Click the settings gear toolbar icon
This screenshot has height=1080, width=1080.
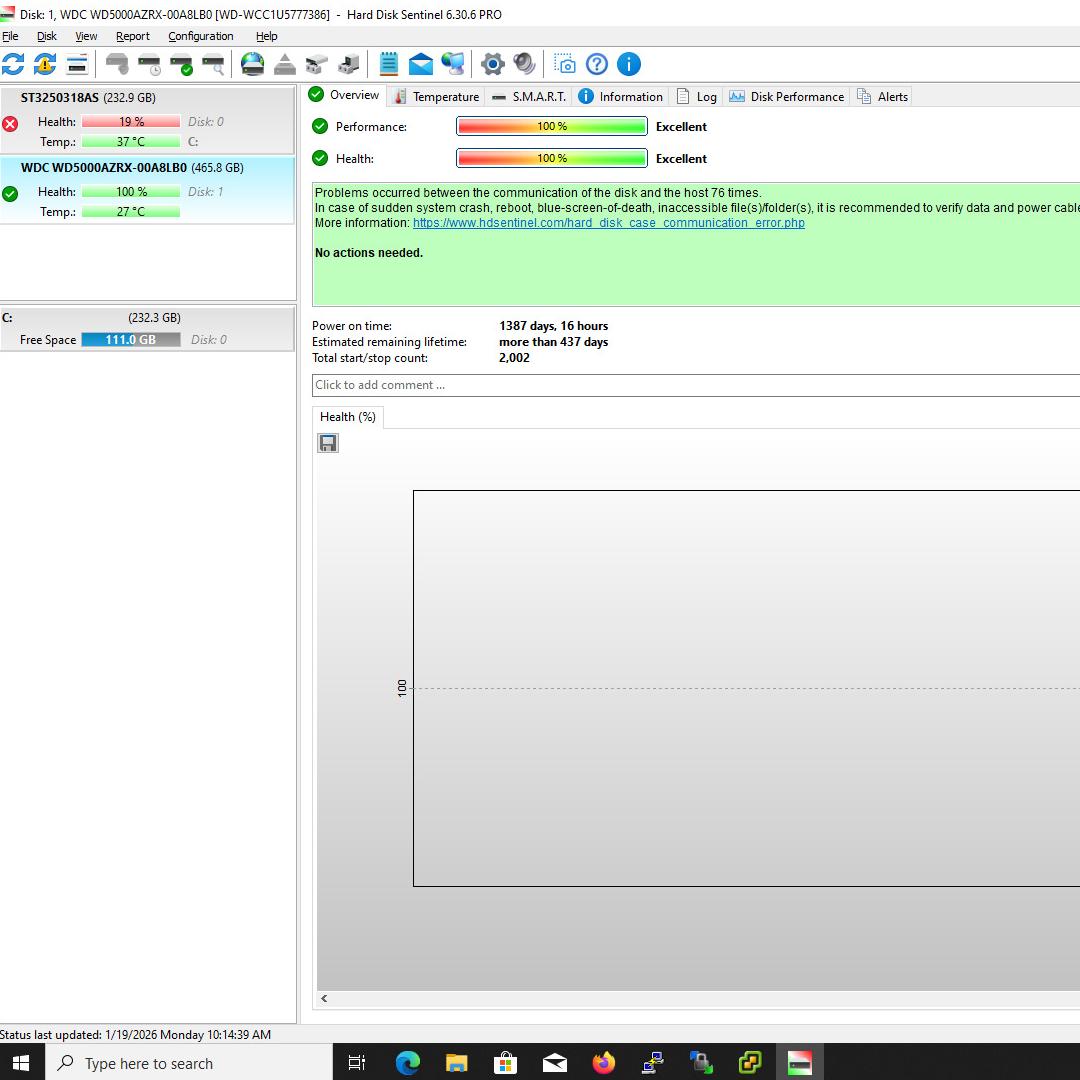tap(492, 64)
